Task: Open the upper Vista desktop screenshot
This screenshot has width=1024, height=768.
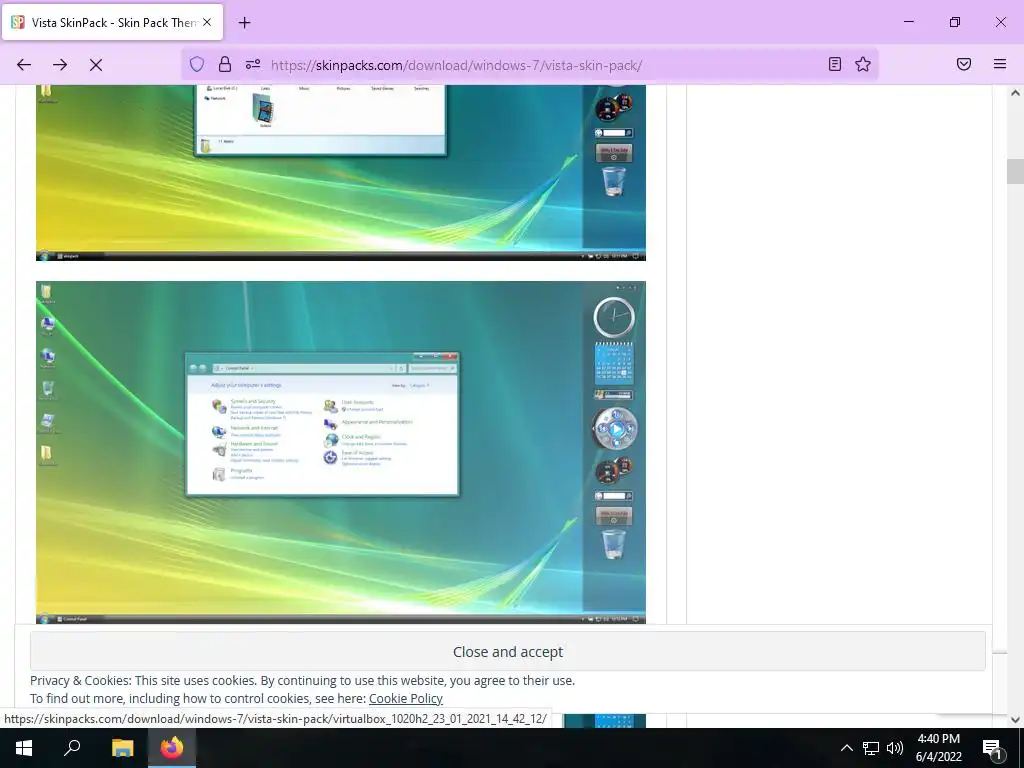Action: click(341, 172)
